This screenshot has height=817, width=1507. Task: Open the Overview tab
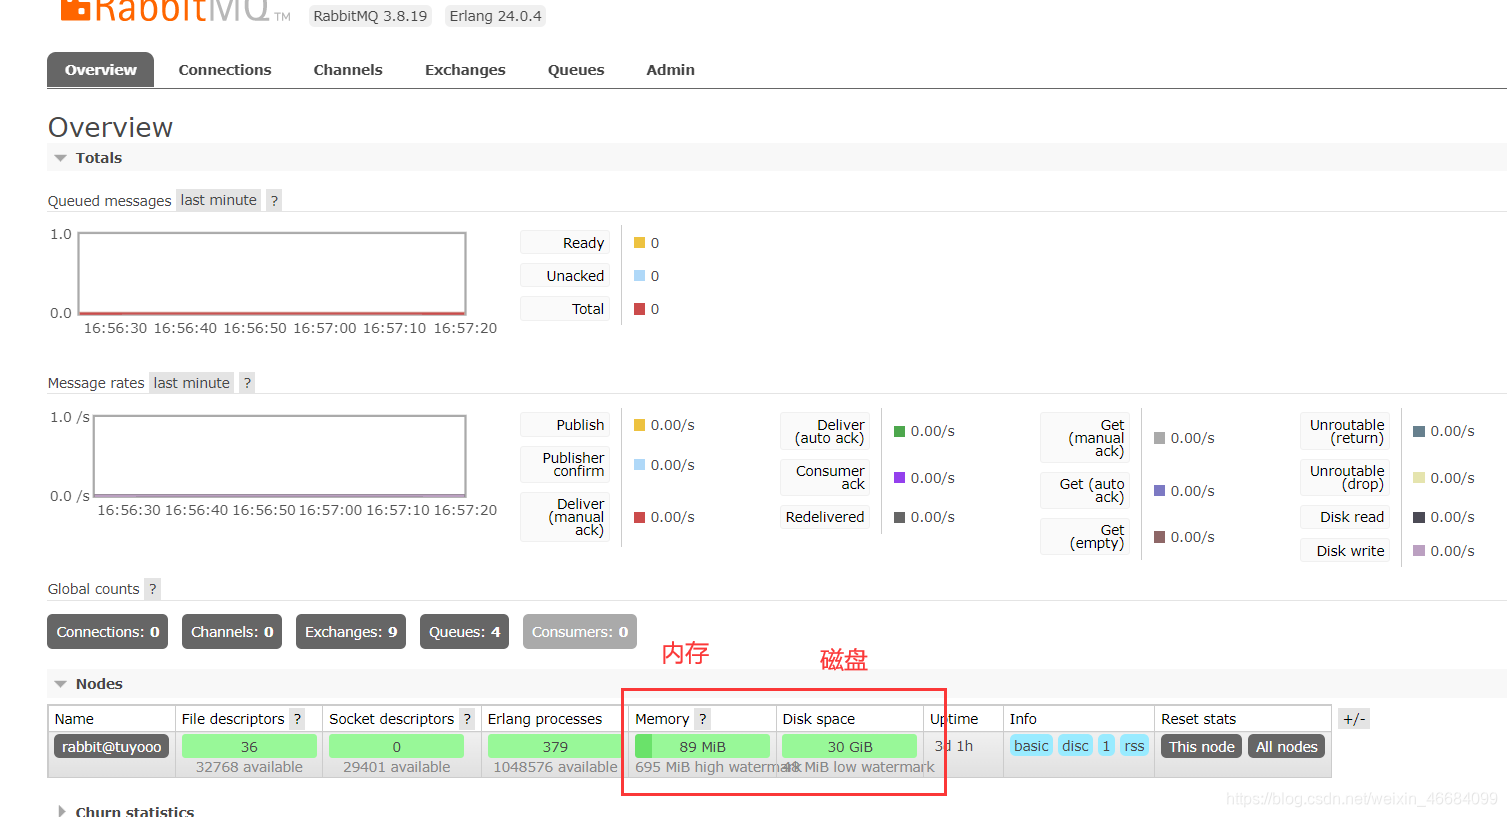click(100, 70)
